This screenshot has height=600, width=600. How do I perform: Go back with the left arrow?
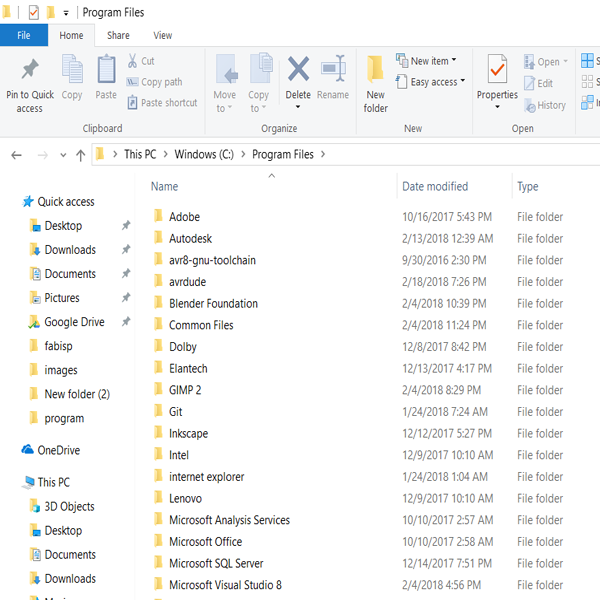coord(16,155)
